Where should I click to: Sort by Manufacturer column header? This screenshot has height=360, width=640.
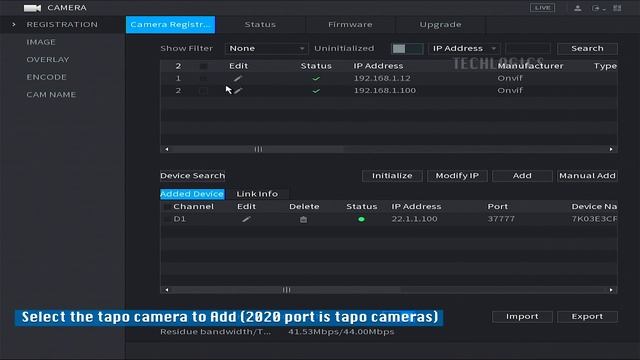(x=530, y=66)
